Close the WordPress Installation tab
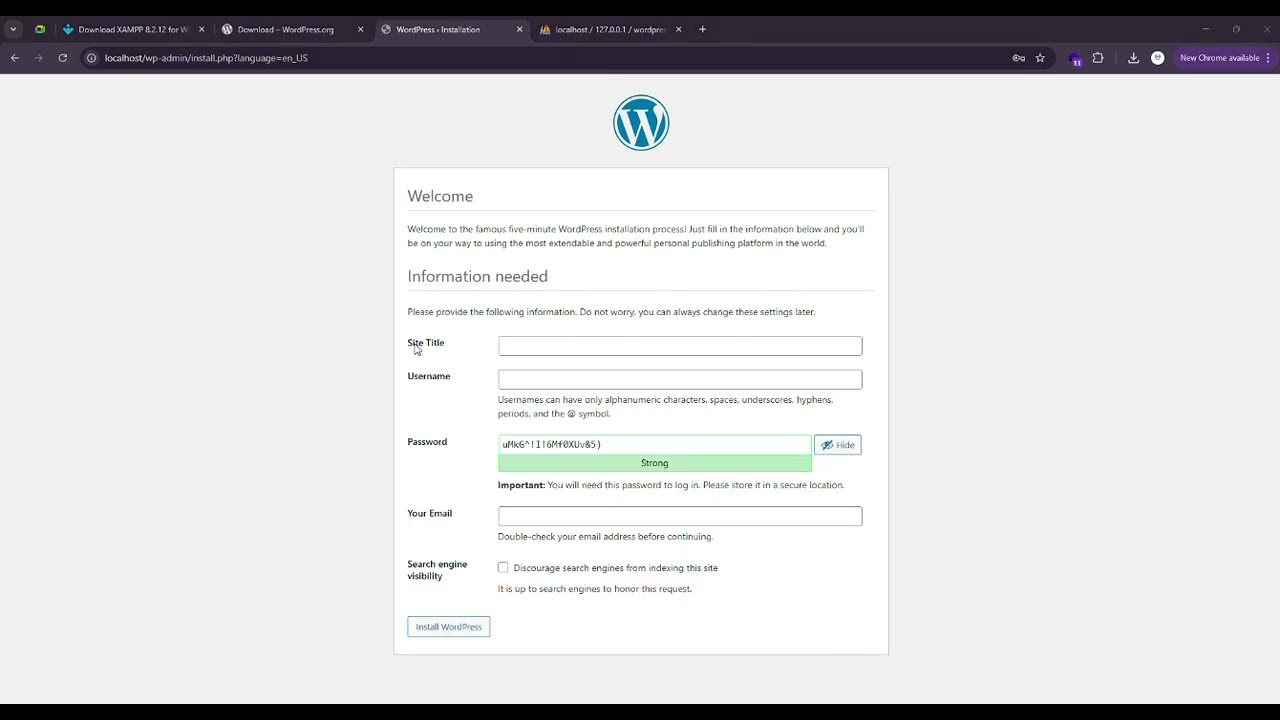1280x720 pixels. pos(519,29)
